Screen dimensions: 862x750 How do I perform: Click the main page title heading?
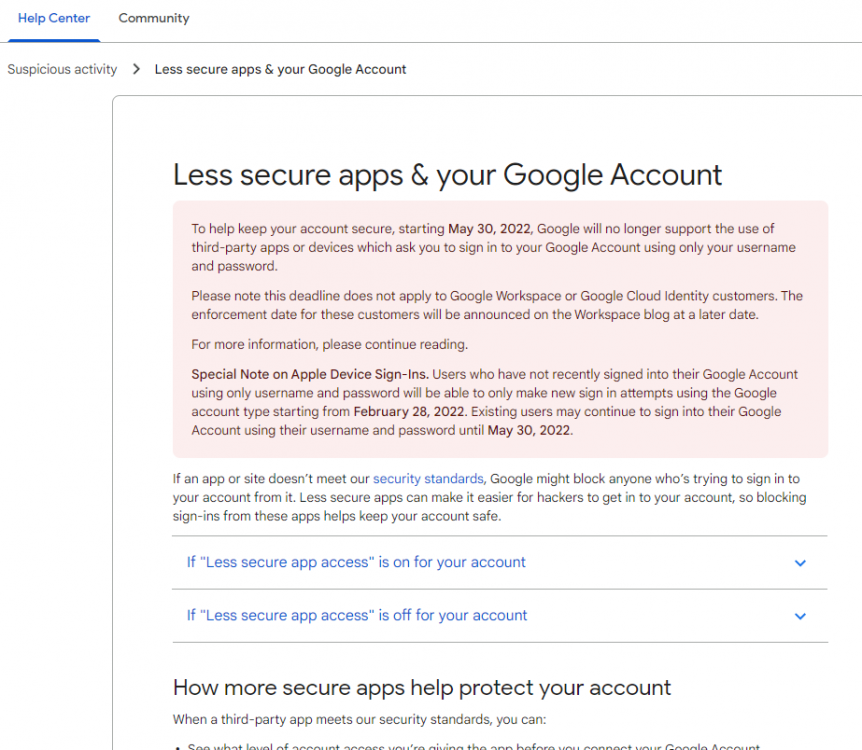pos(447,175)
